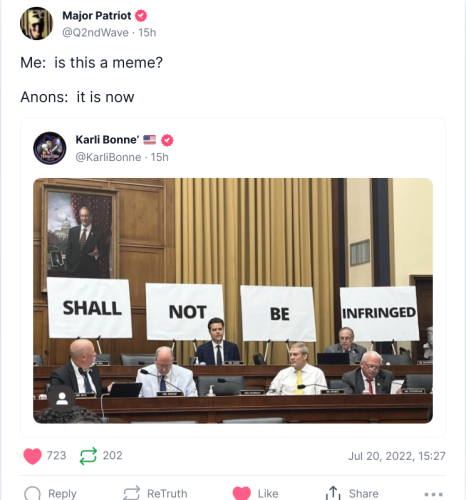Open Major Patriot's profile avatar
This screenshot has height=500, width=466.
[36, 24]
